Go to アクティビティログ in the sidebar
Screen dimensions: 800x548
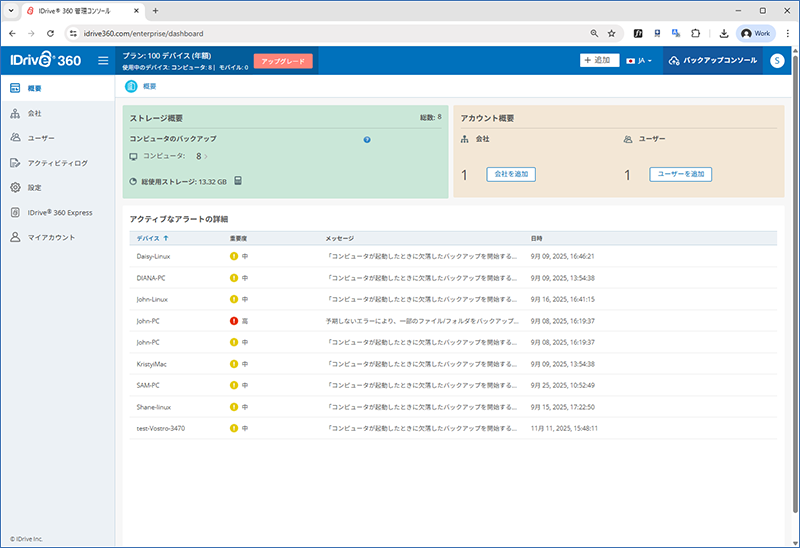(57, 162)
